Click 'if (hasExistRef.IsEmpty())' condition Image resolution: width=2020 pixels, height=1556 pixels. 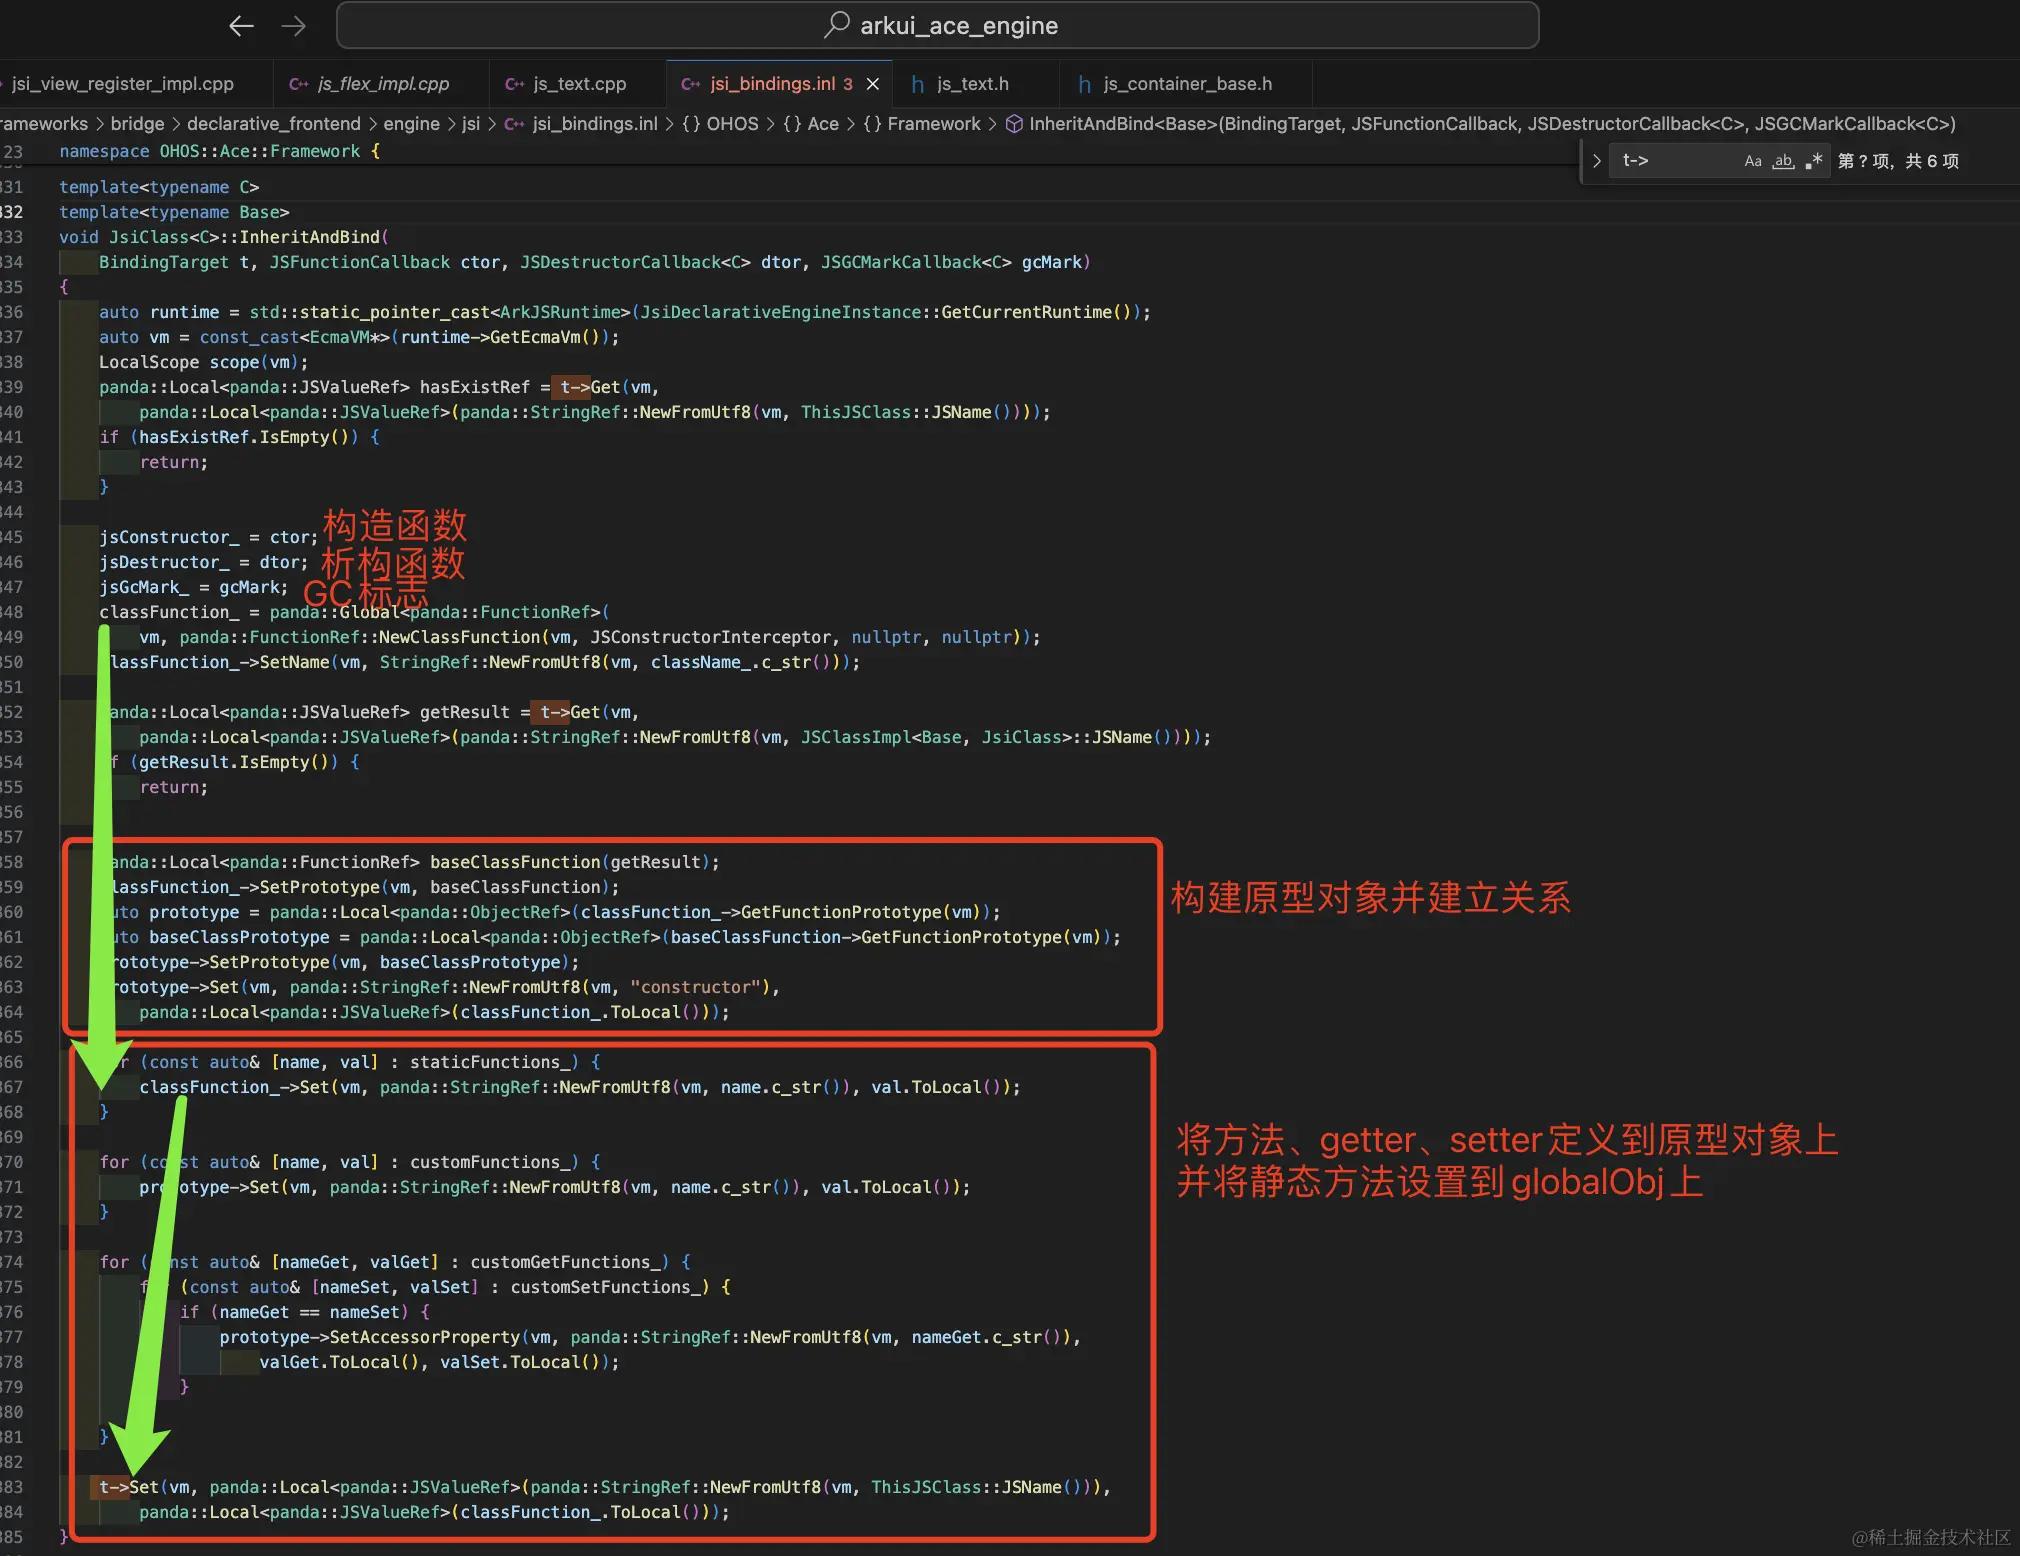click(239, 437)
